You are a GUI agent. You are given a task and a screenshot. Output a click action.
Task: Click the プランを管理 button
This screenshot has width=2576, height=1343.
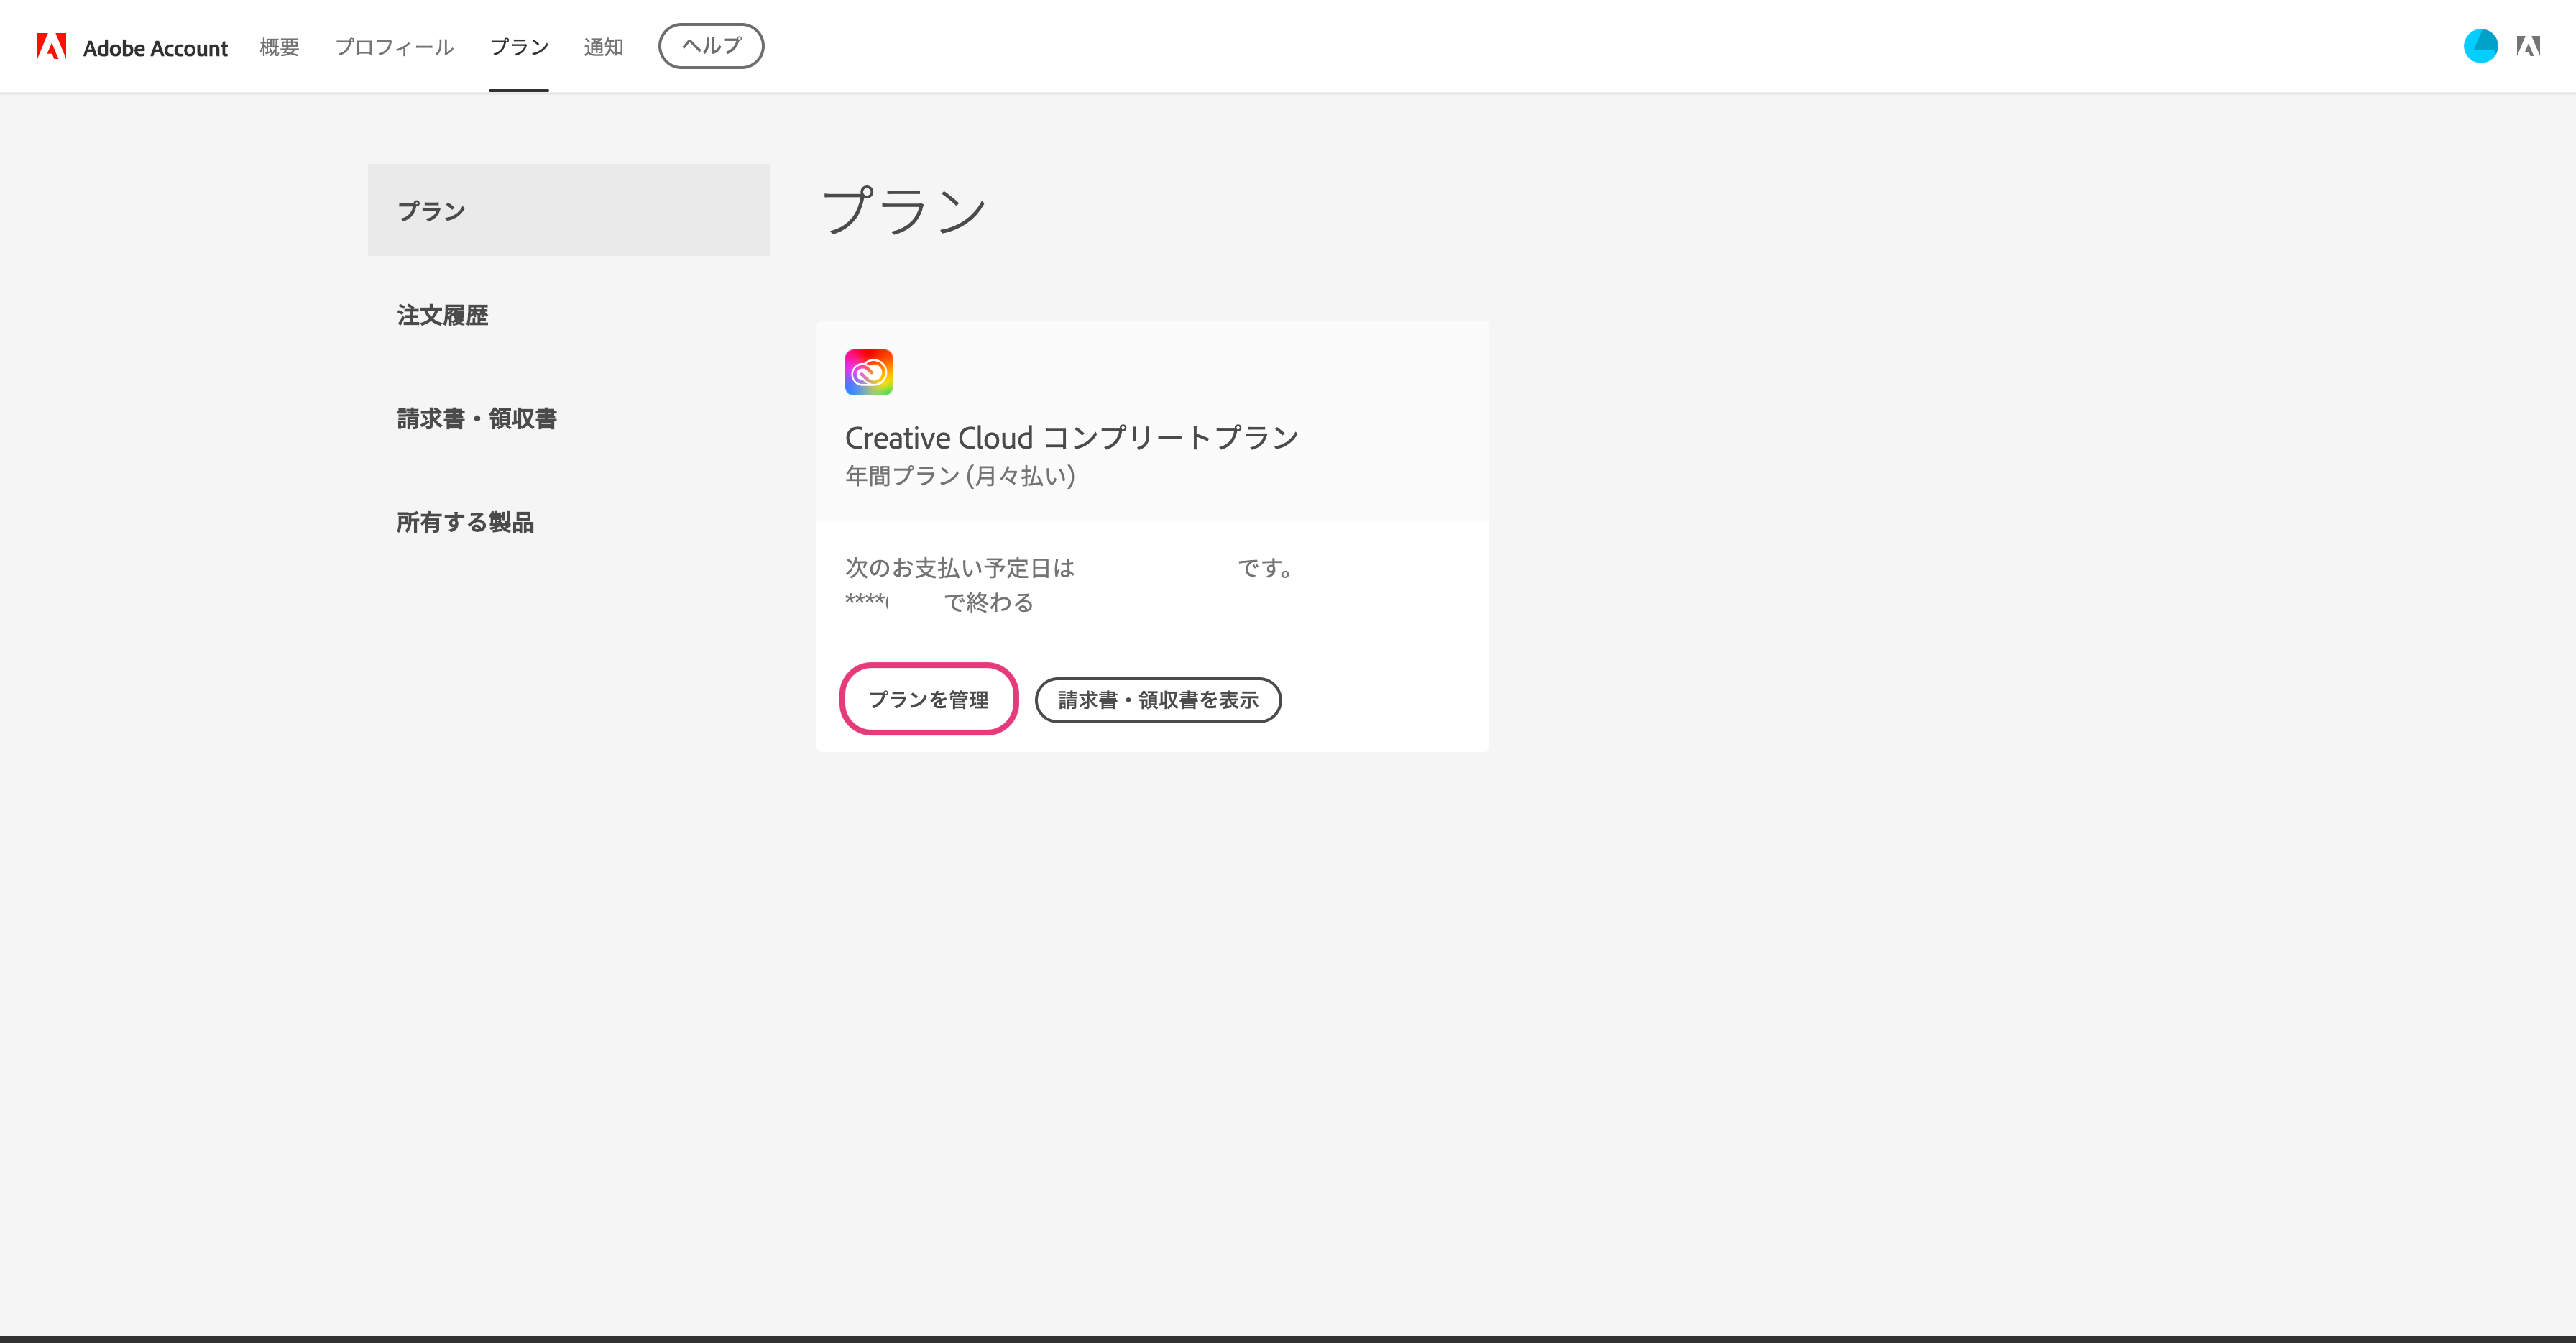(928, 699)
